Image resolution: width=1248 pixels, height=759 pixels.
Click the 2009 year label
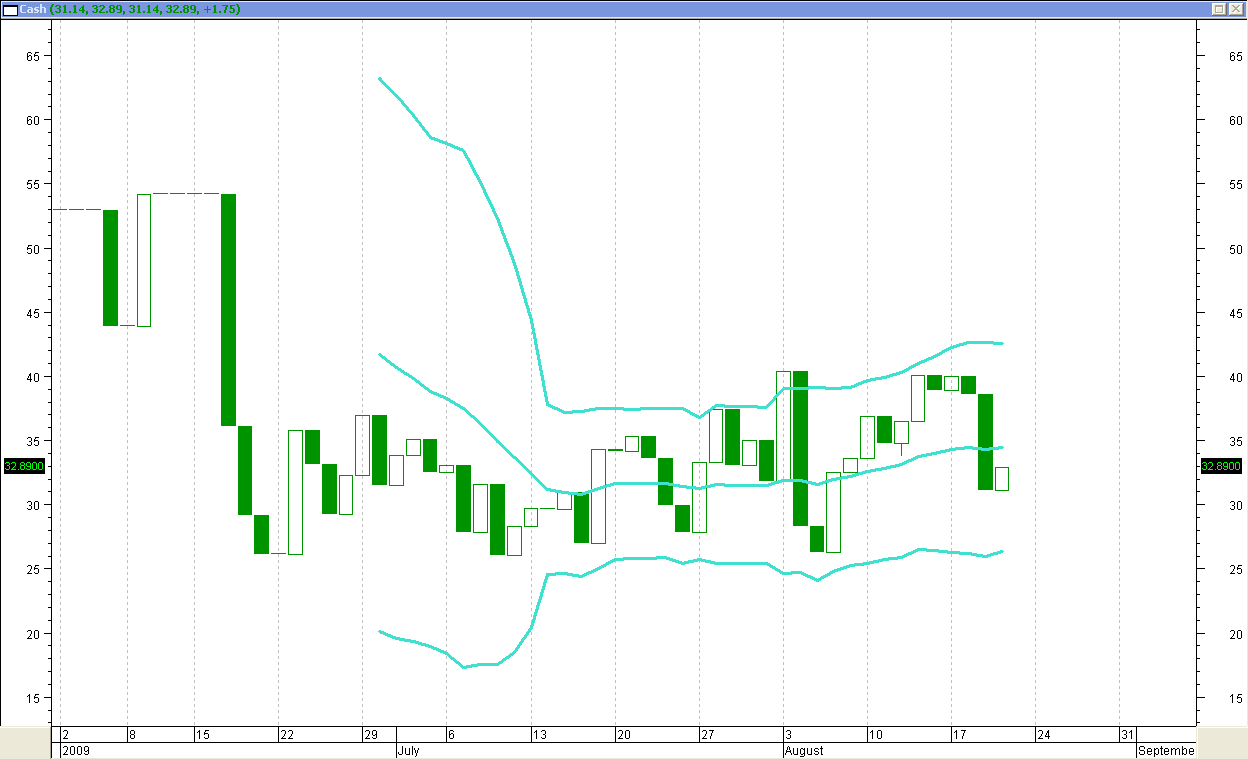(74, 751)
